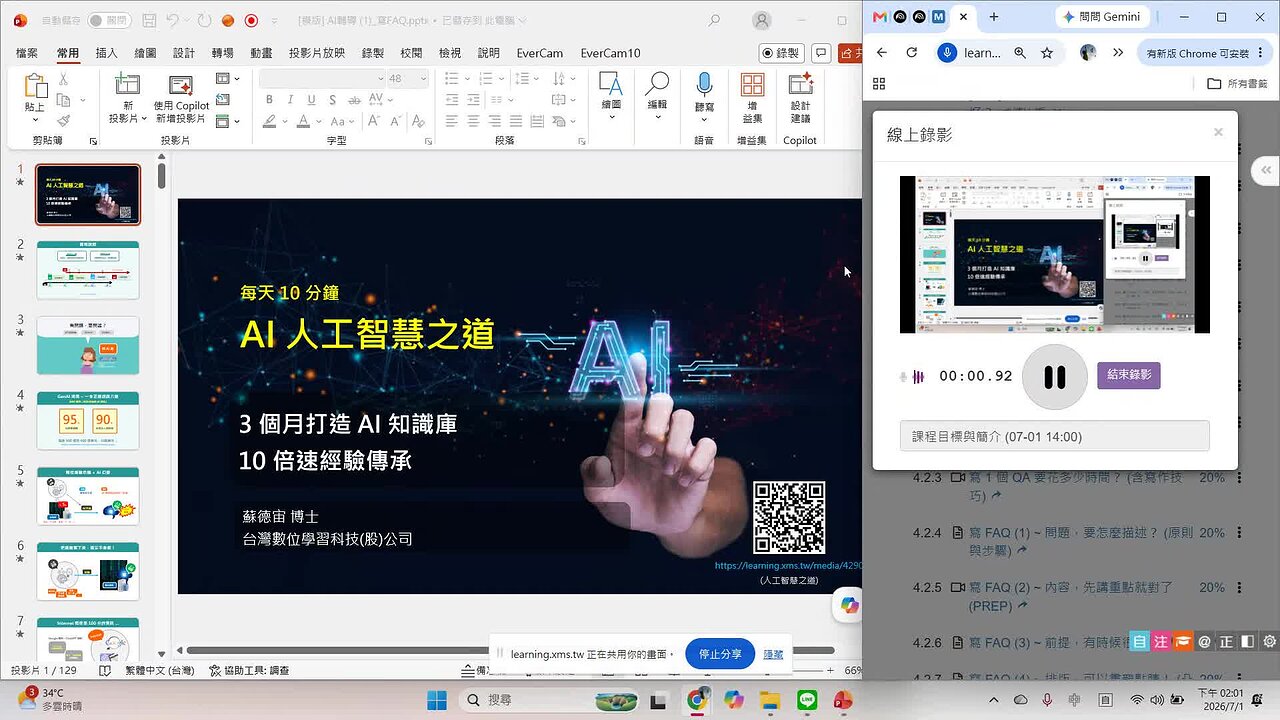Click the 結束錄影 (End recording) button
The width and height of the screenshot is (1280, 720).
(1129, 376)
